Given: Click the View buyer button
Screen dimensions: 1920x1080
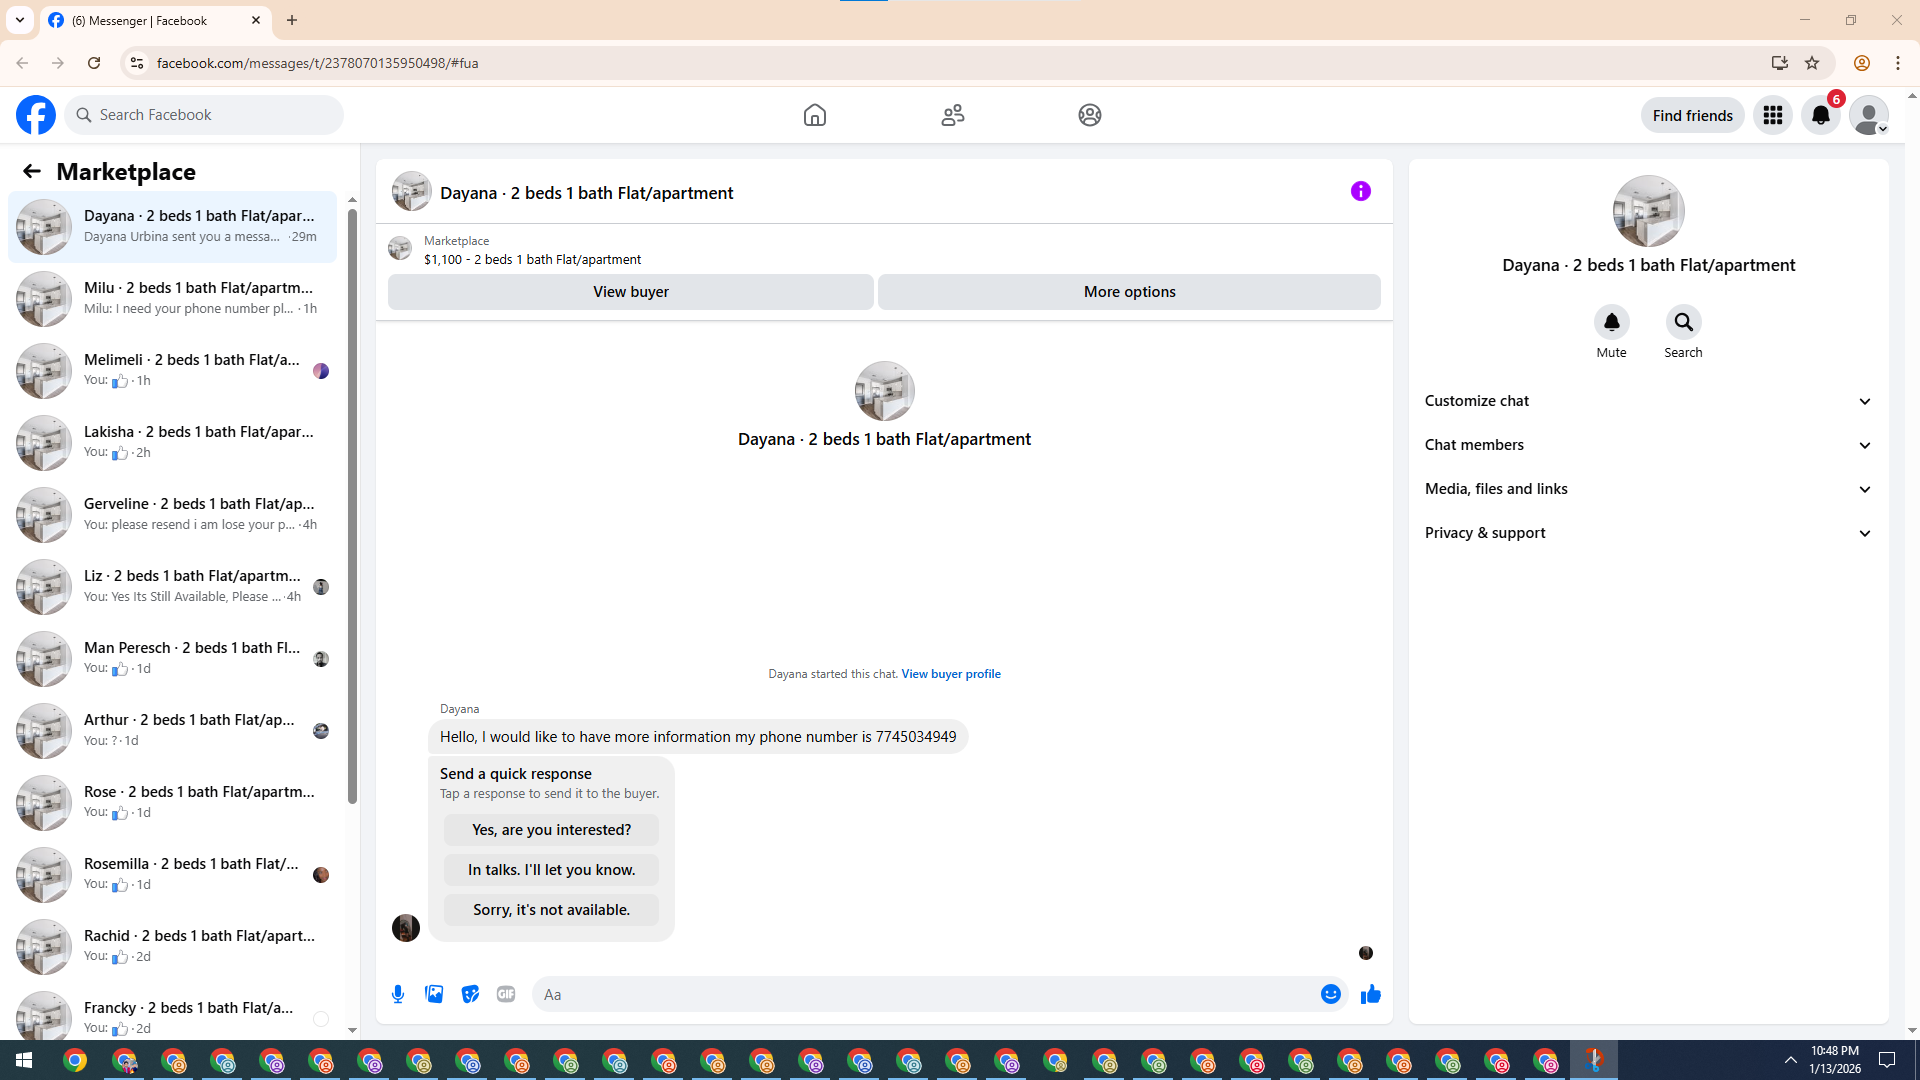Looking at the screenshot, I should click(x=630, y=292).
